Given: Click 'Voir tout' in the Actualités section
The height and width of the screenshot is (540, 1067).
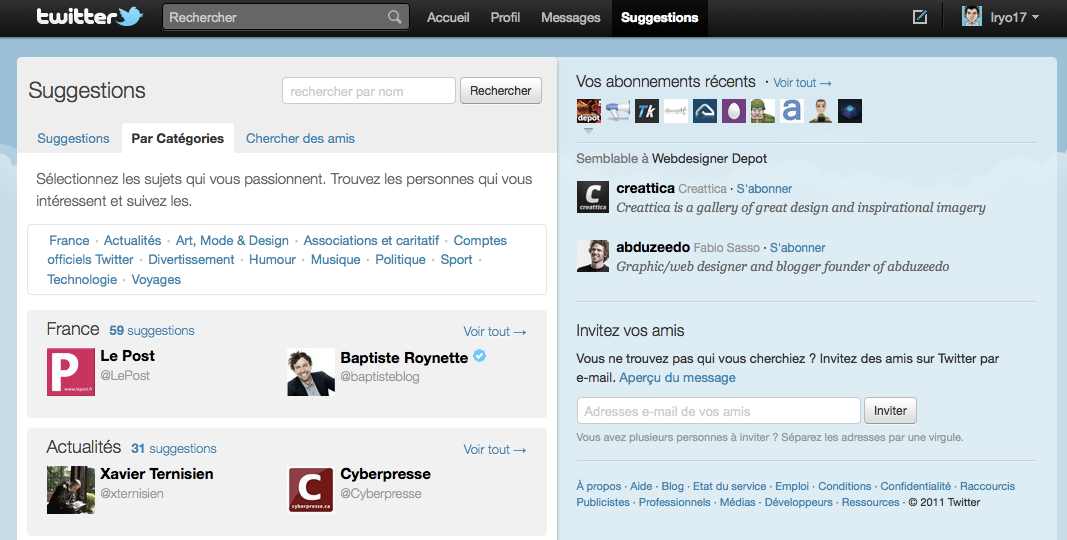Looking at the screenshot, I should point(495,450).
